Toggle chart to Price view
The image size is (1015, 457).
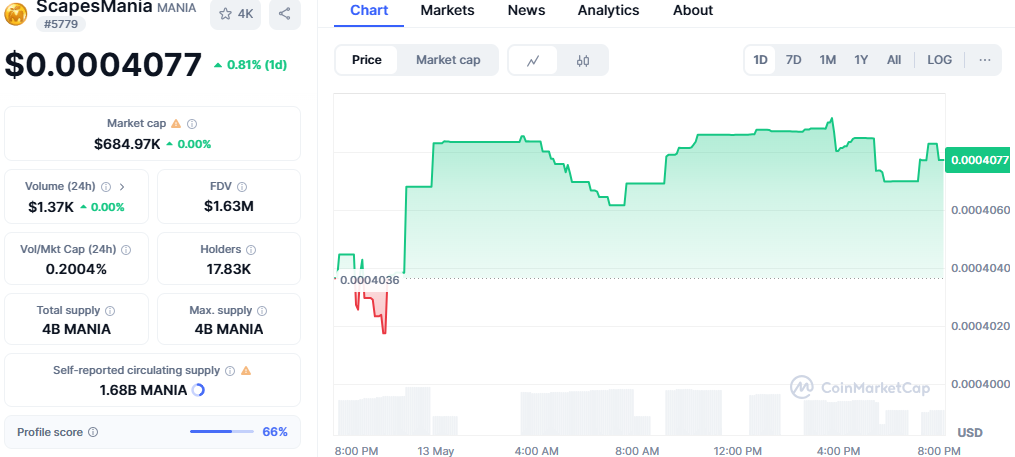pyautogui.click(x=367, y=60)
